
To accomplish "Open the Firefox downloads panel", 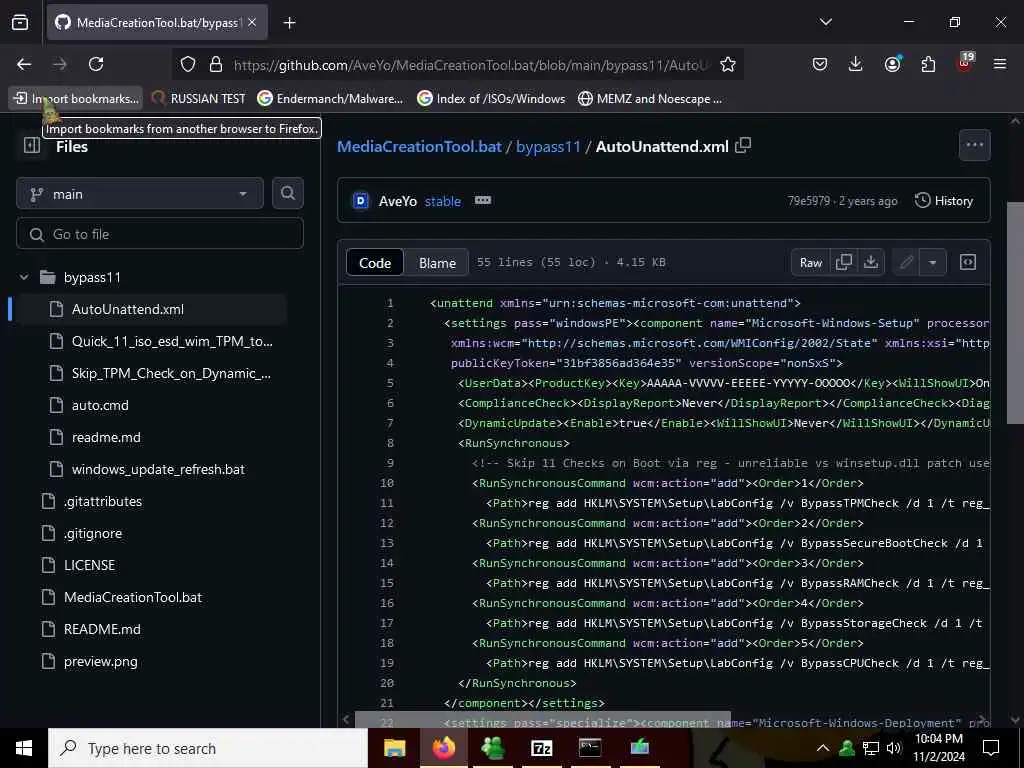I will click(x=856, y=64).
